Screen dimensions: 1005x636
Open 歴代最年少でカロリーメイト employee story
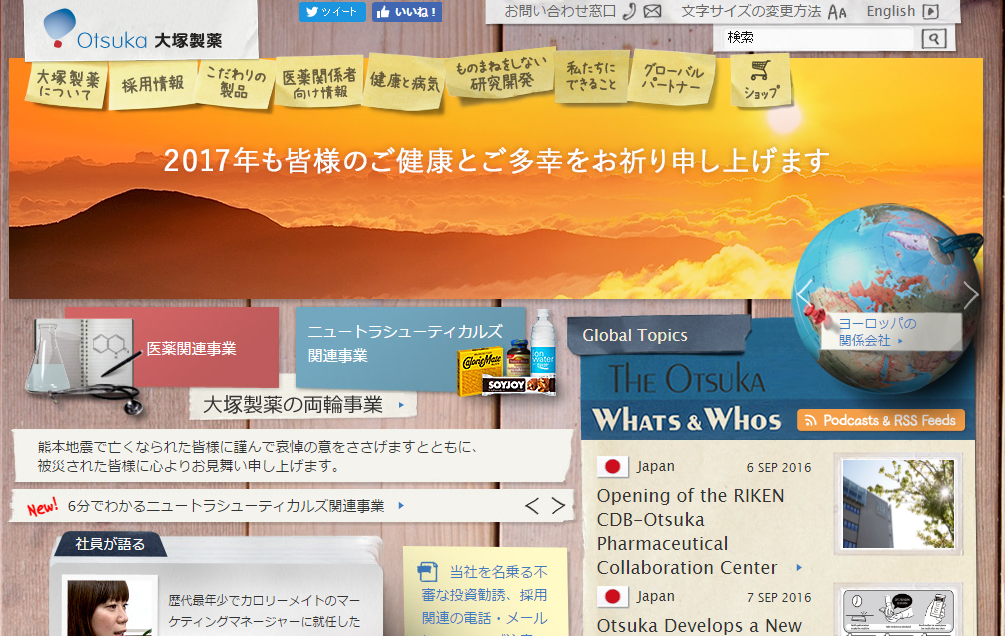click(265, 611)
